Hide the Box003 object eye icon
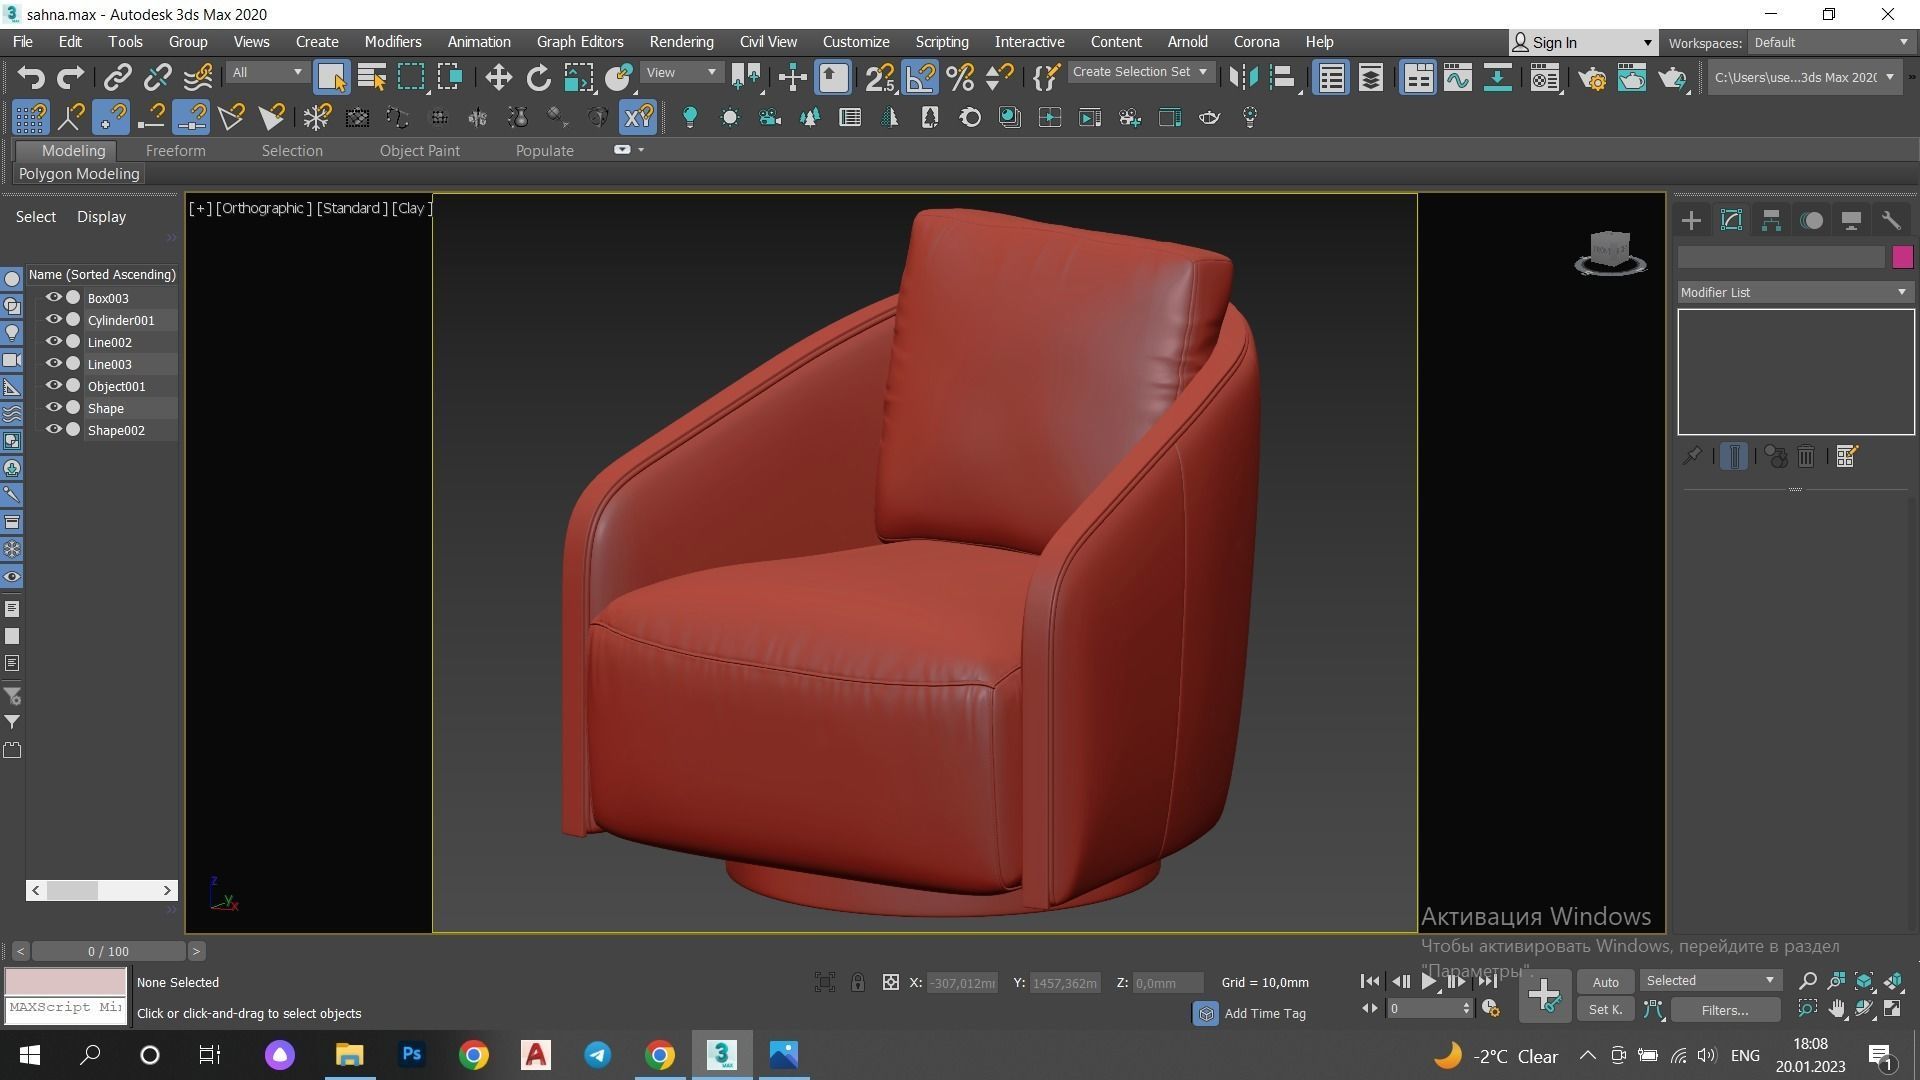 [x=54, y=298]
